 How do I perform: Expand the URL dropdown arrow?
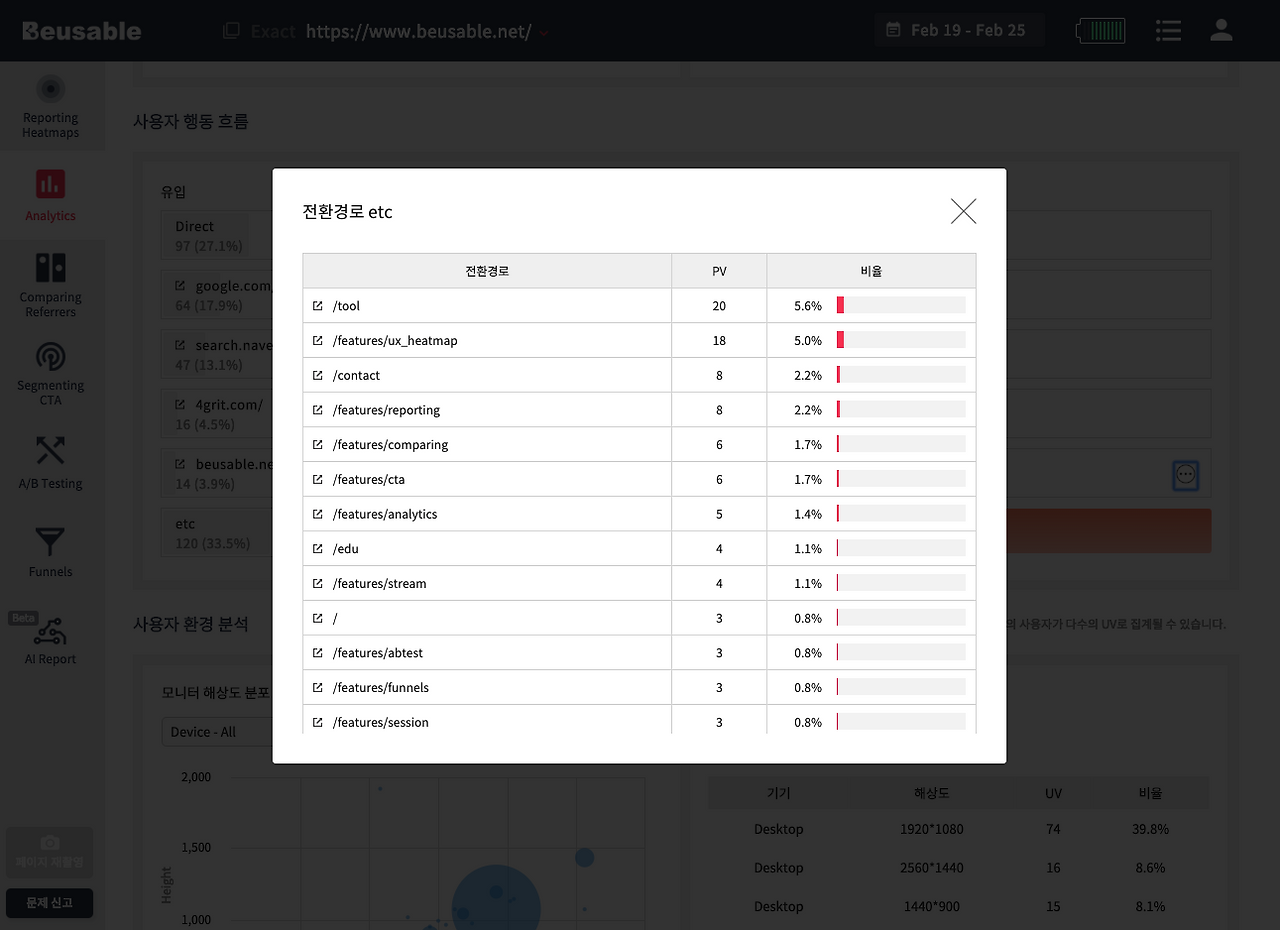point(543,33)
